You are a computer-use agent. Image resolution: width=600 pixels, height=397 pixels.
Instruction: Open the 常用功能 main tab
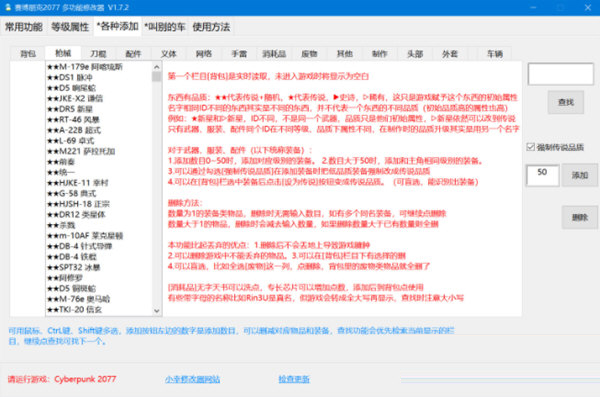24,27
